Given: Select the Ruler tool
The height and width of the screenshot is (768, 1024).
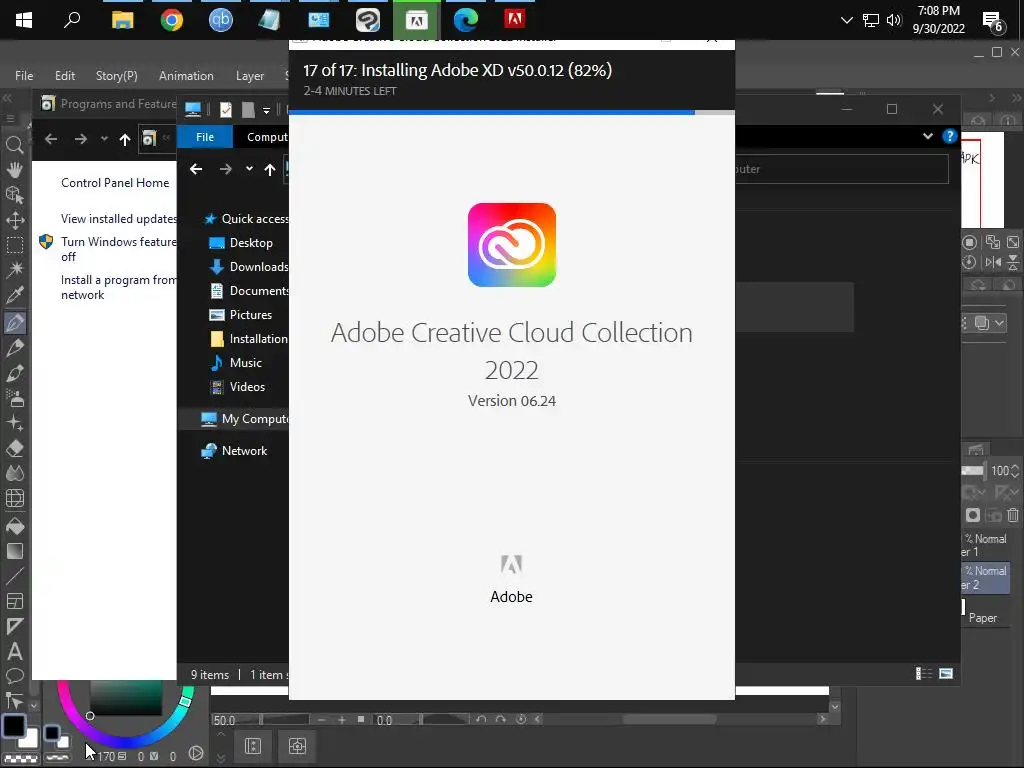Looking at the screenshot, I should [x=14, y=626].
